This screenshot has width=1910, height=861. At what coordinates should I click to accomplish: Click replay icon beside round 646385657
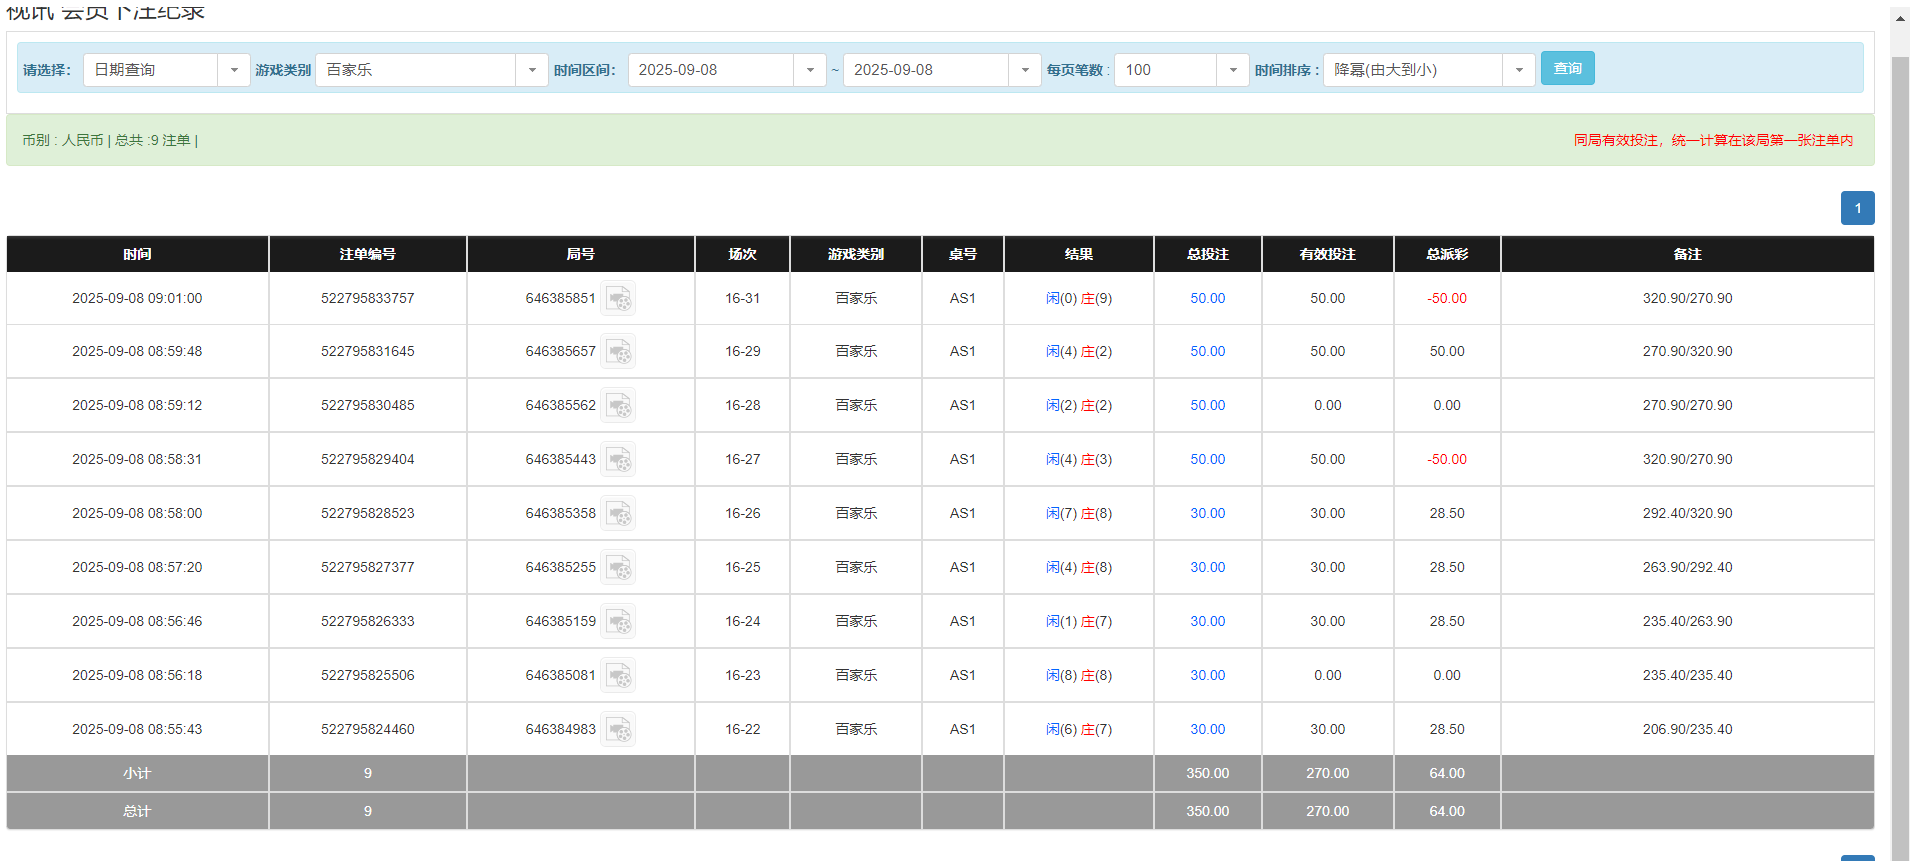pyautogui.click(x=618, y=352)
